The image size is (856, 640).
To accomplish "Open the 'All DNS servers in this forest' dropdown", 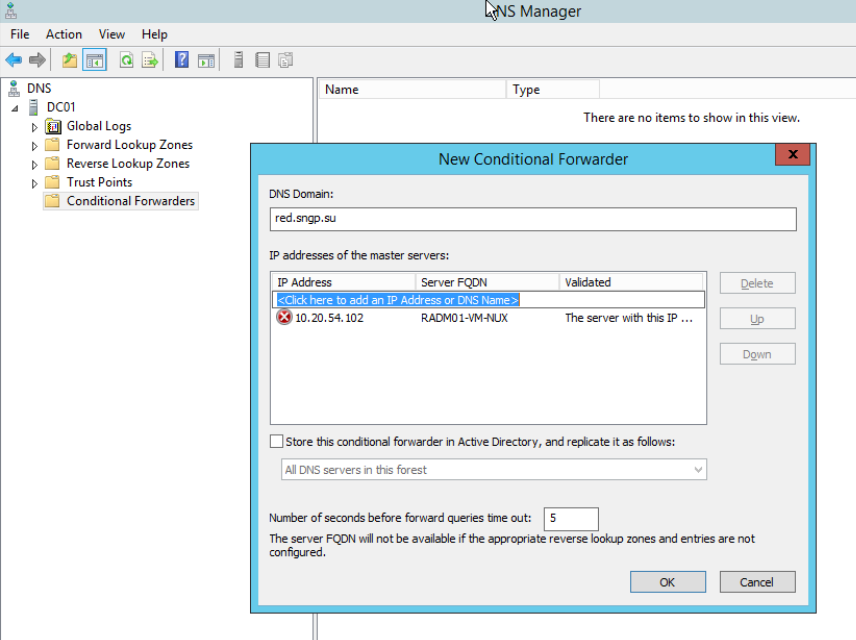I will [x=494, y=469].
